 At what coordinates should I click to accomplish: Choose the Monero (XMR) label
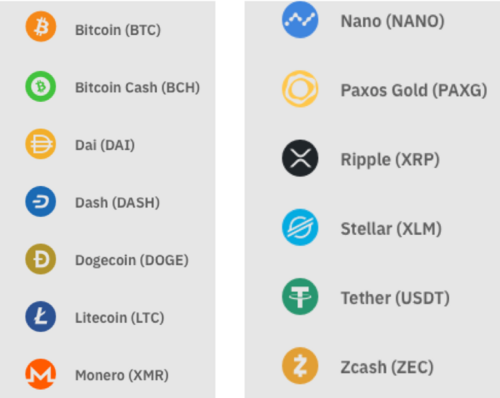(122, 375)
